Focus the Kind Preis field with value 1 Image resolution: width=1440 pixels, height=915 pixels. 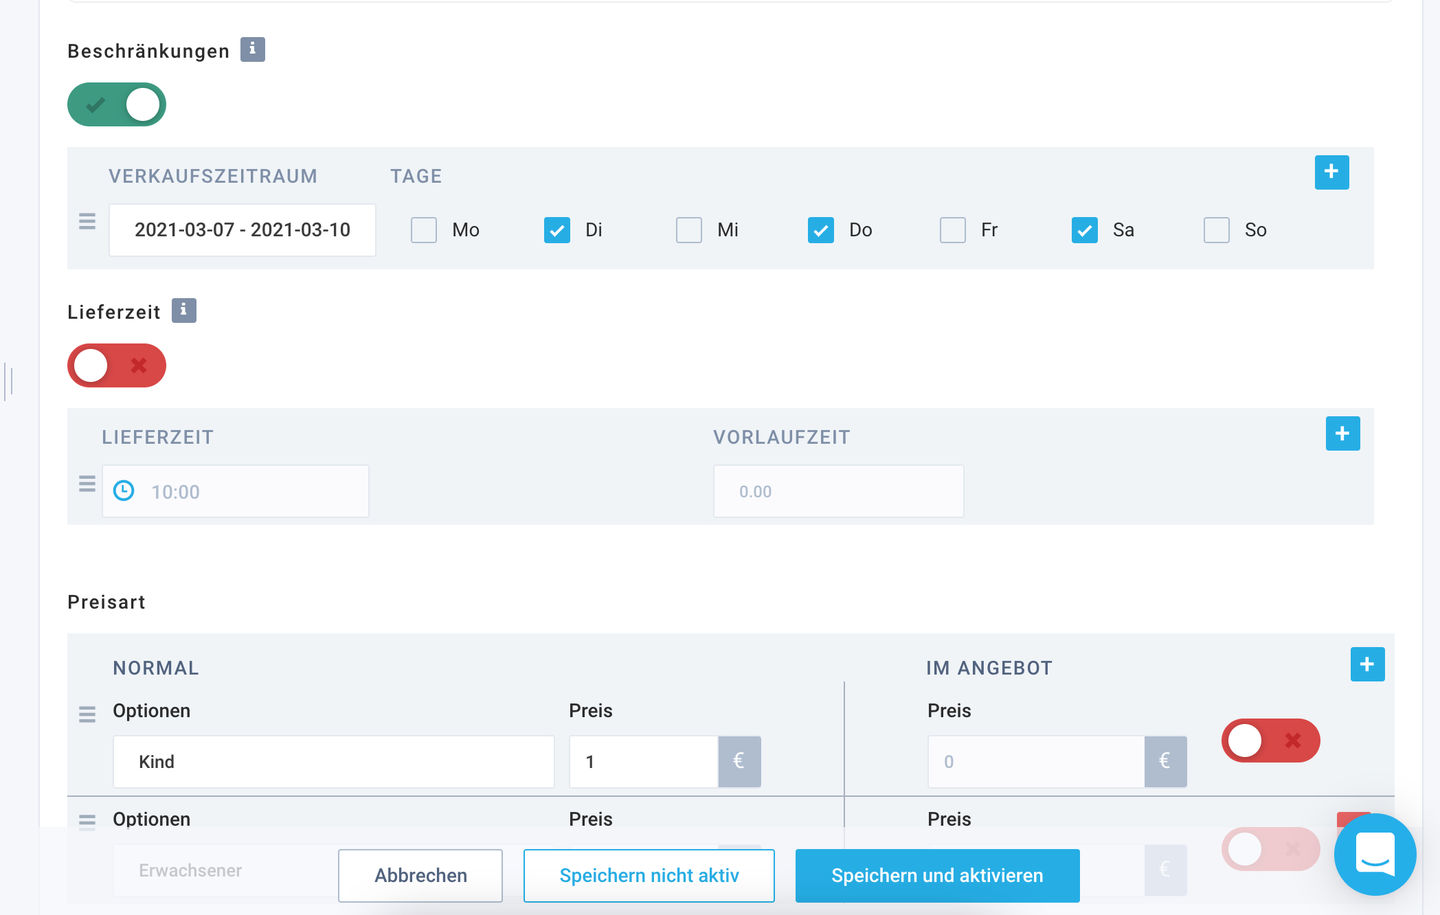pyautogui.click(x=644, y=761)
